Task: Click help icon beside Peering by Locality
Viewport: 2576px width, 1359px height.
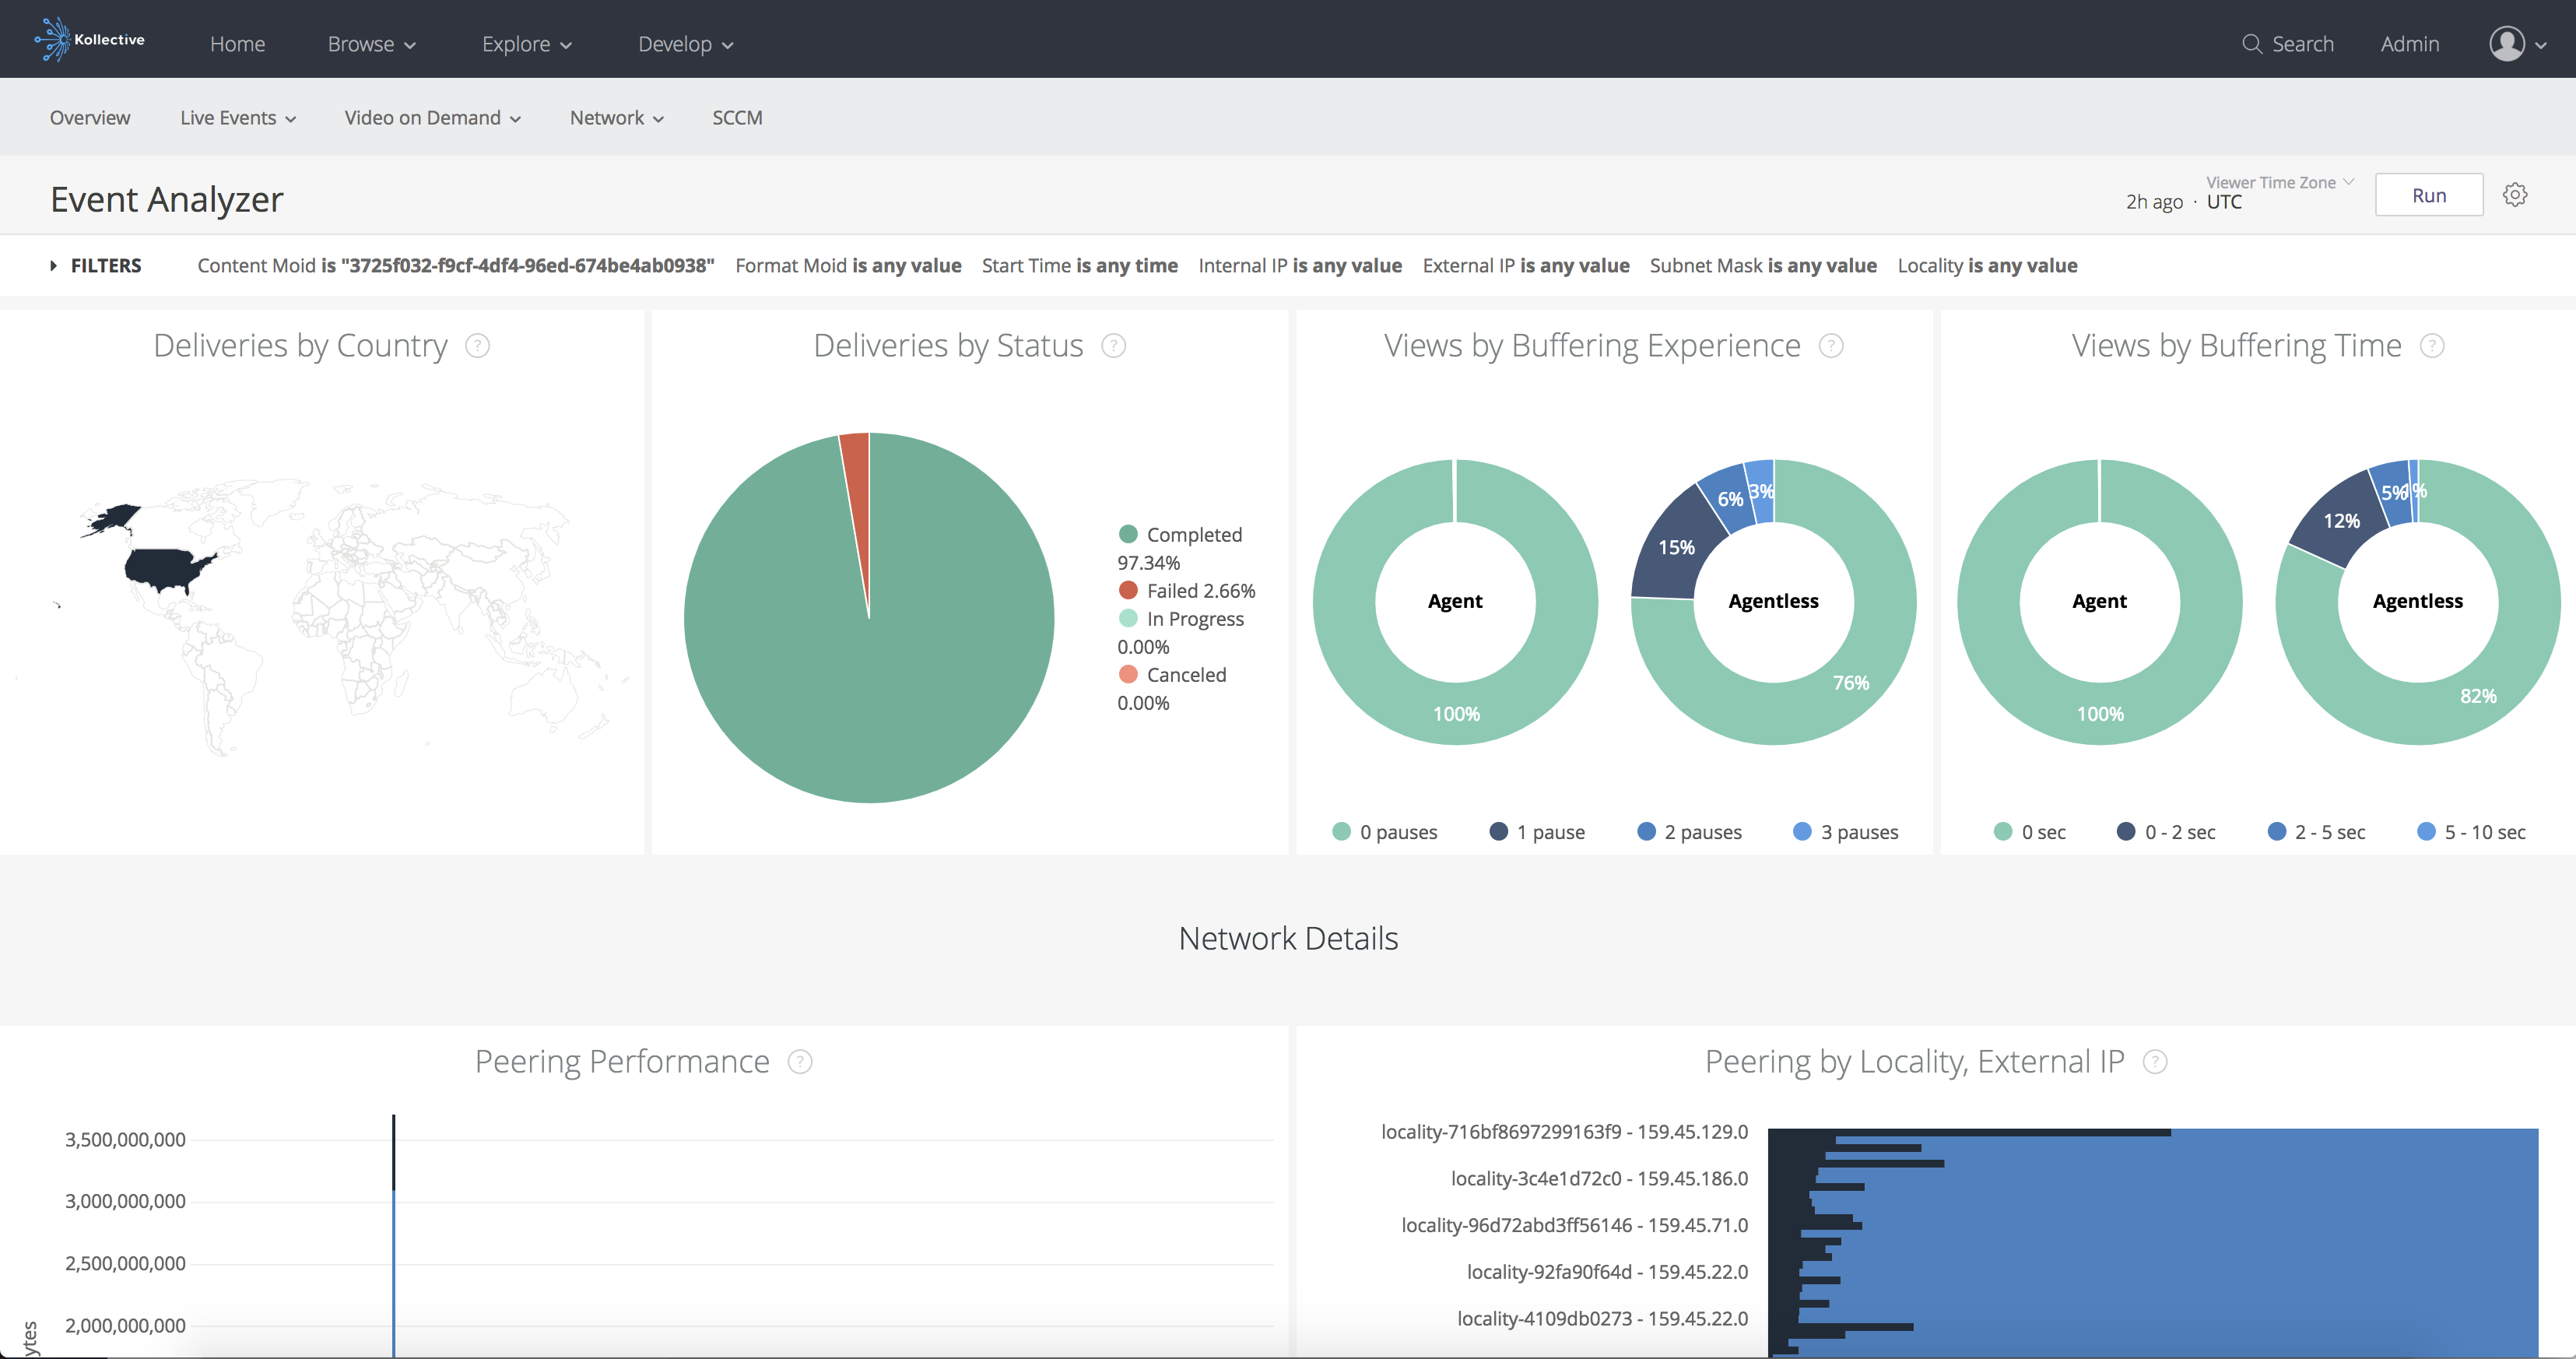Action: (x=2156, y=1062)
